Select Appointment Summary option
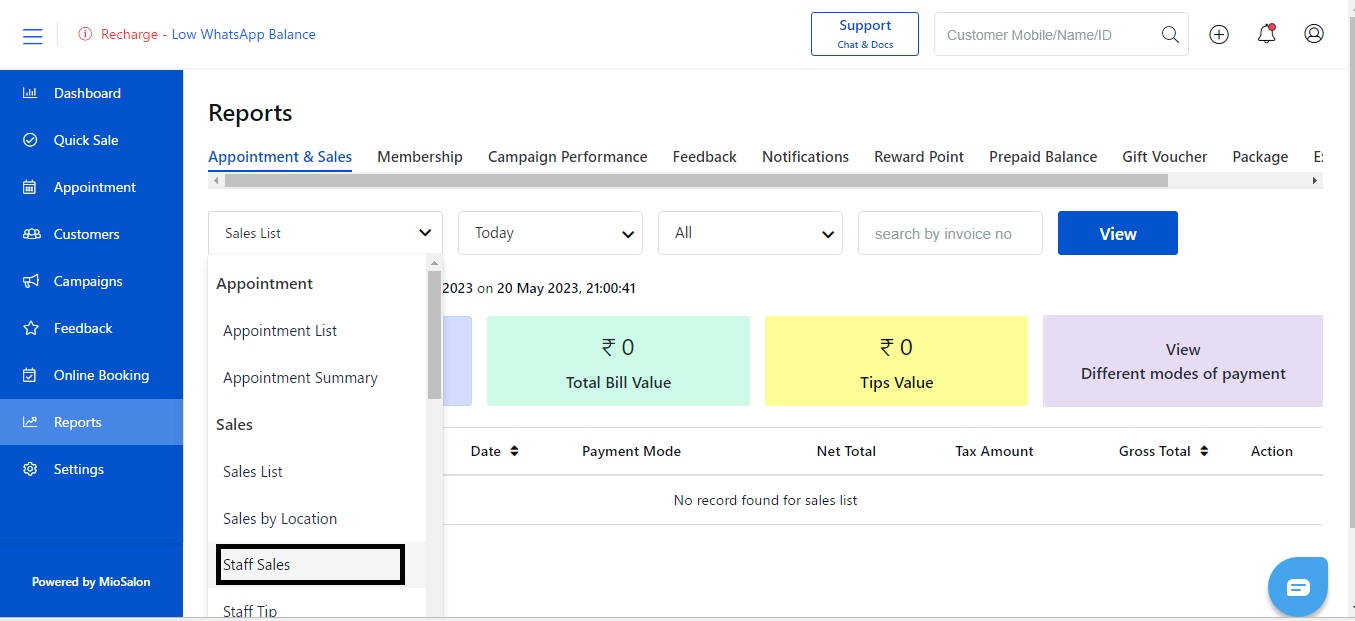This screenshot has width=1355, height=621. (x=317, y=378)
